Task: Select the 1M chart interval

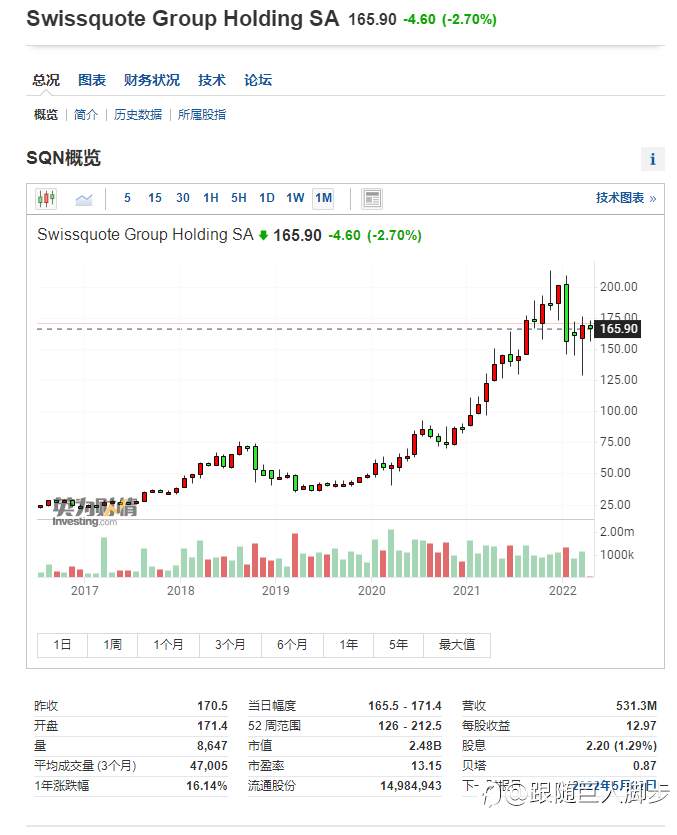Action: (323, 198)
